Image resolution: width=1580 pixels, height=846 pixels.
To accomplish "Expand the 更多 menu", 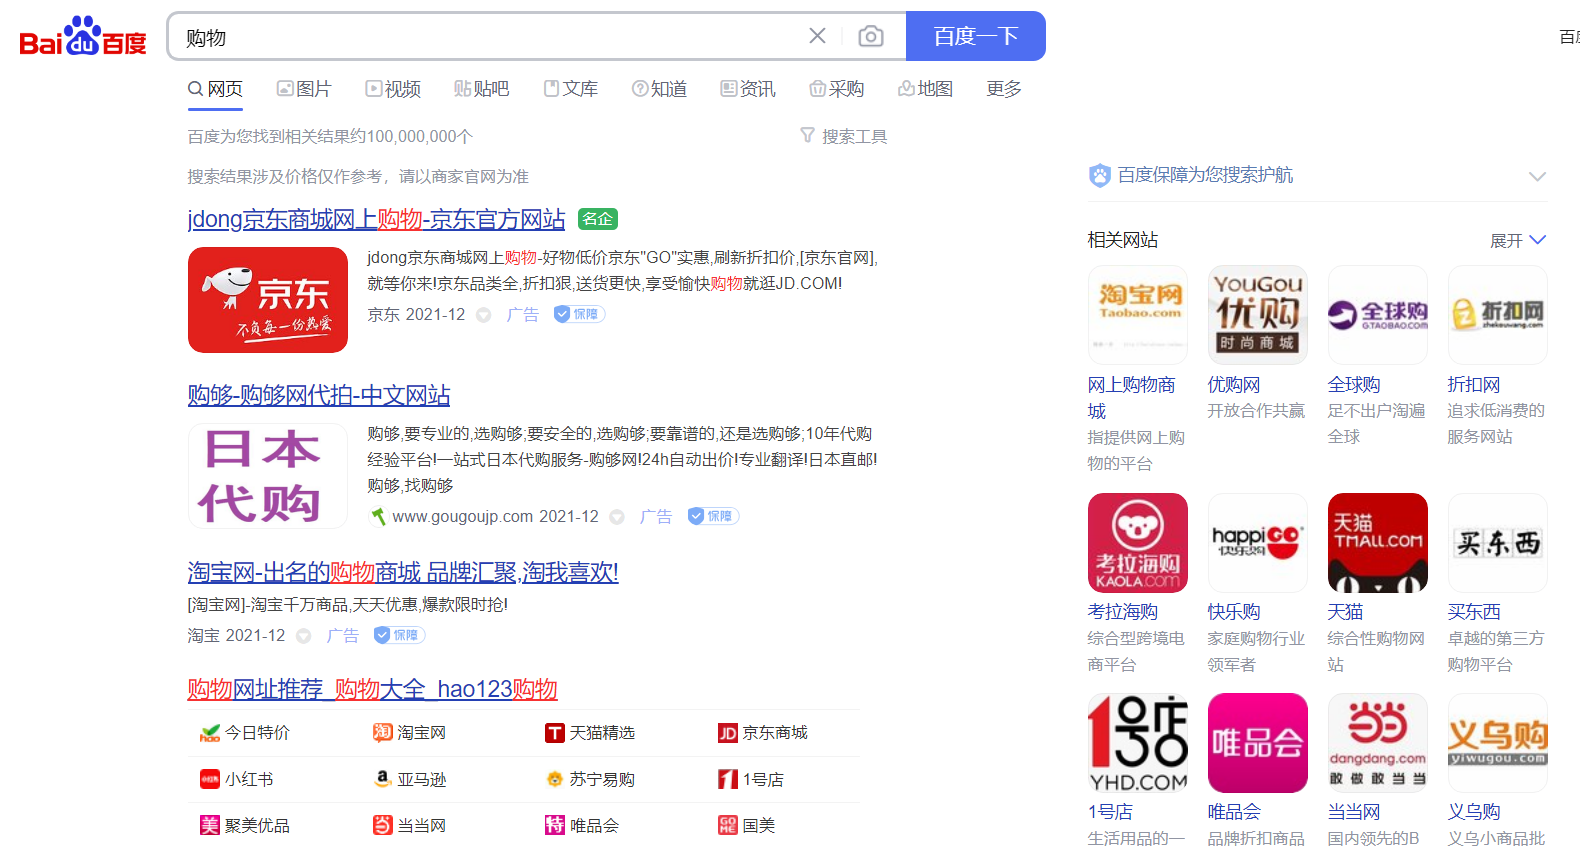I will click(x=1004, y=89).
